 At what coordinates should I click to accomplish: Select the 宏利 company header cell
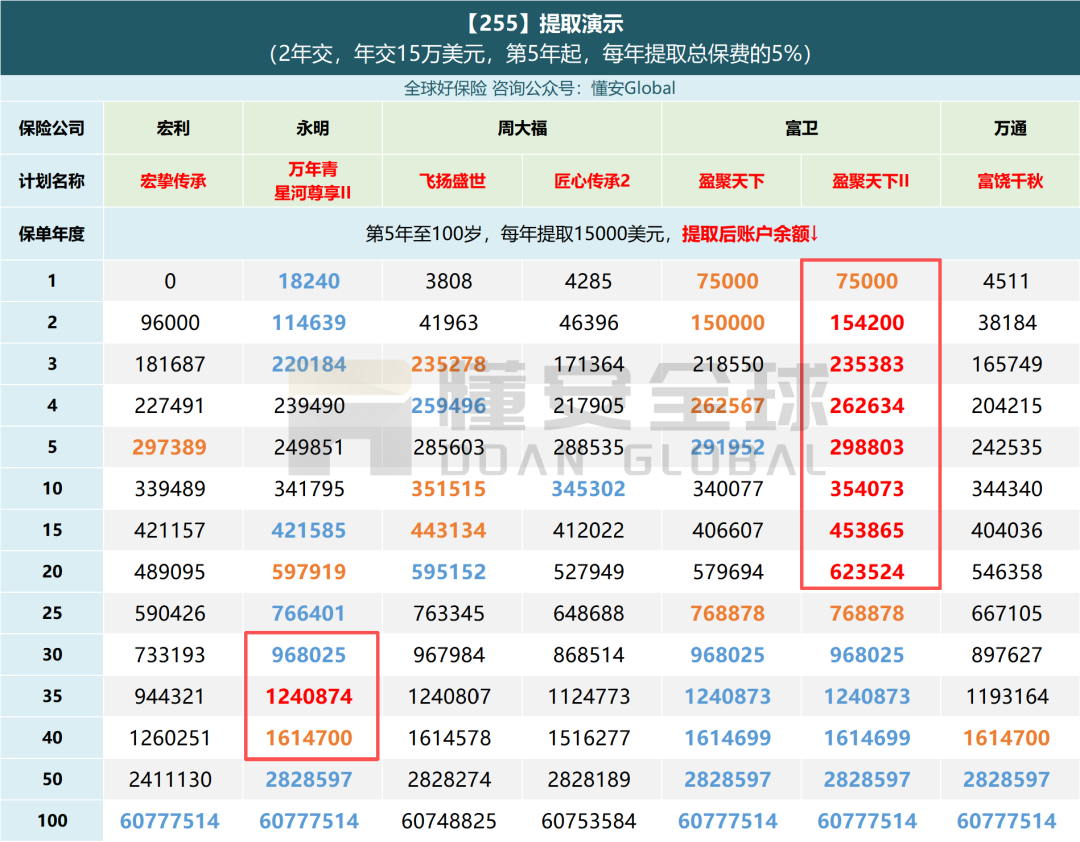click(173, 128)
